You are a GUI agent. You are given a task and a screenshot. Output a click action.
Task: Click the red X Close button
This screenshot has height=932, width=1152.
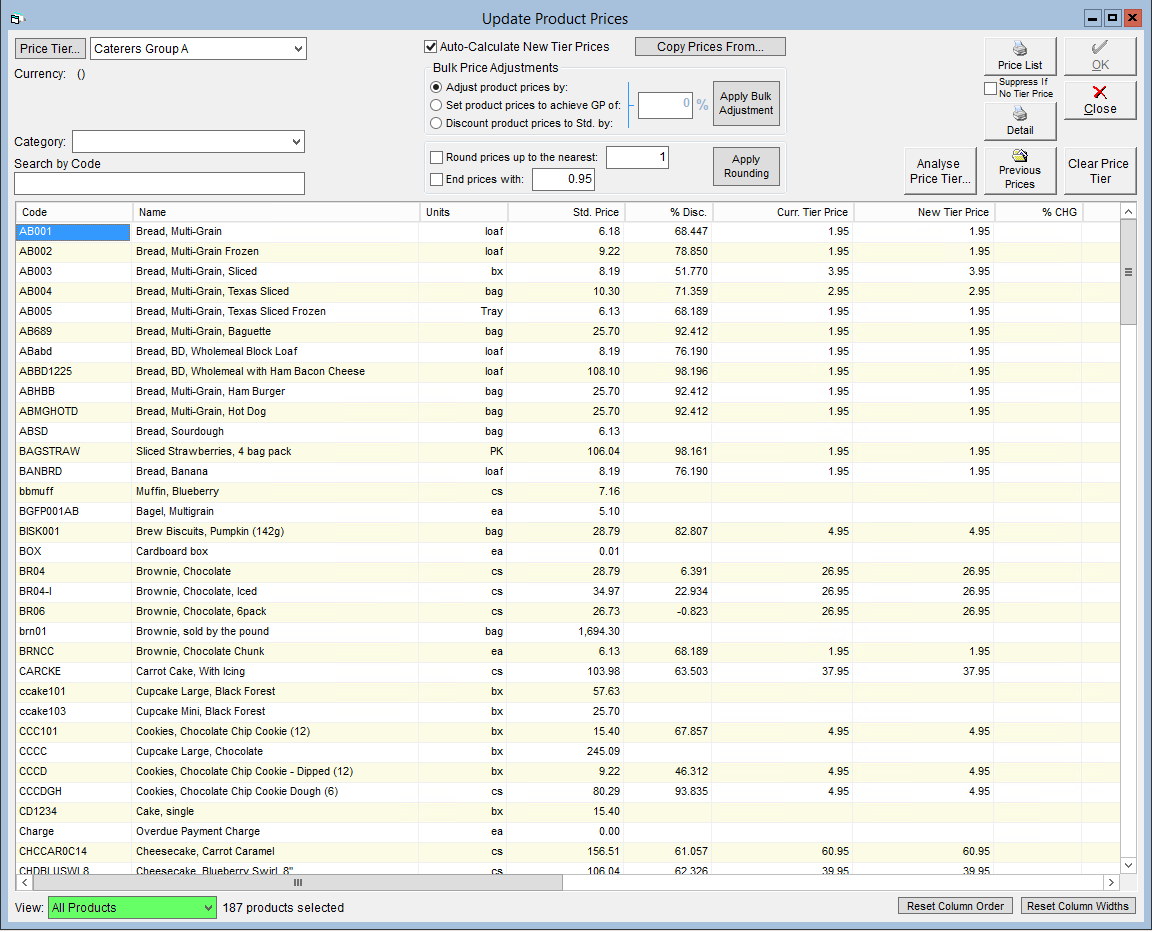click(x=1100, y=100)
